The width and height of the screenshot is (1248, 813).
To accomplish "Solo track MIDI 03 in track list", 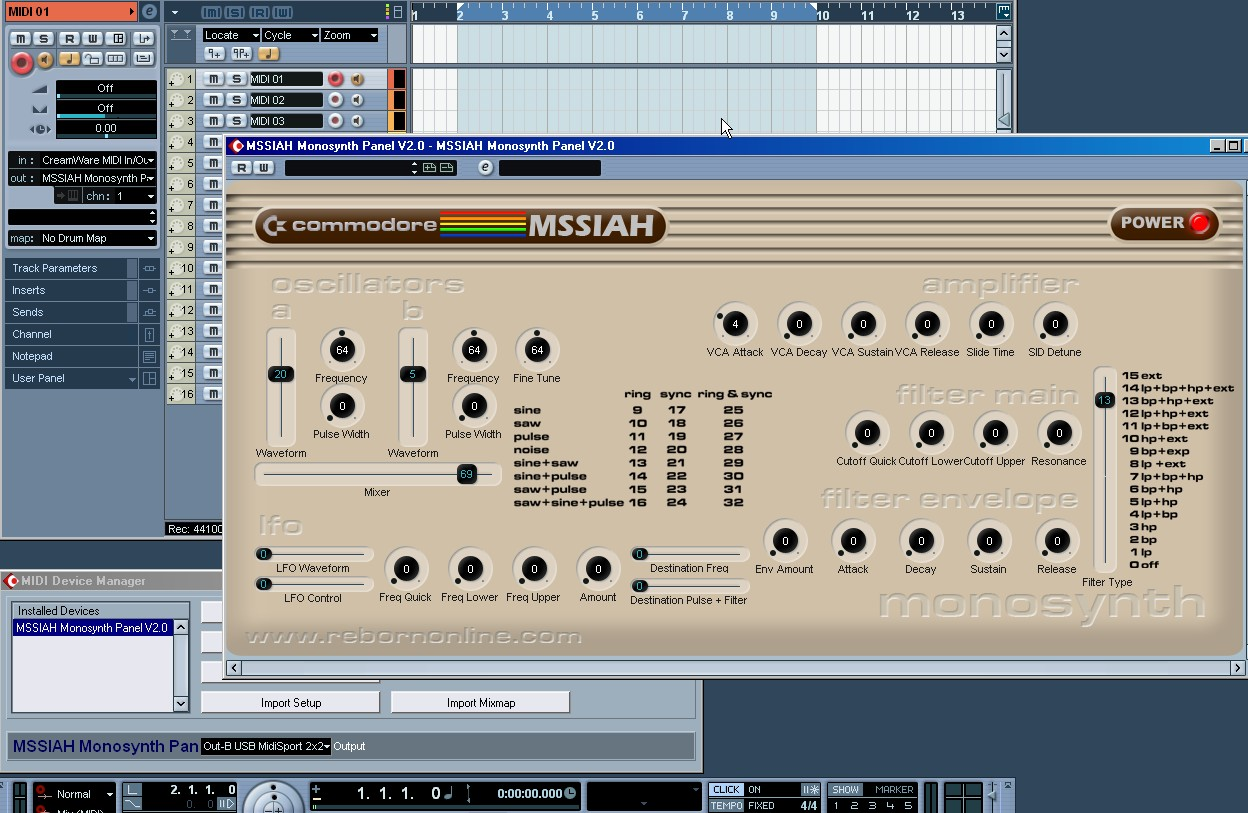I will pyautogui.click(x=237, y=121).
